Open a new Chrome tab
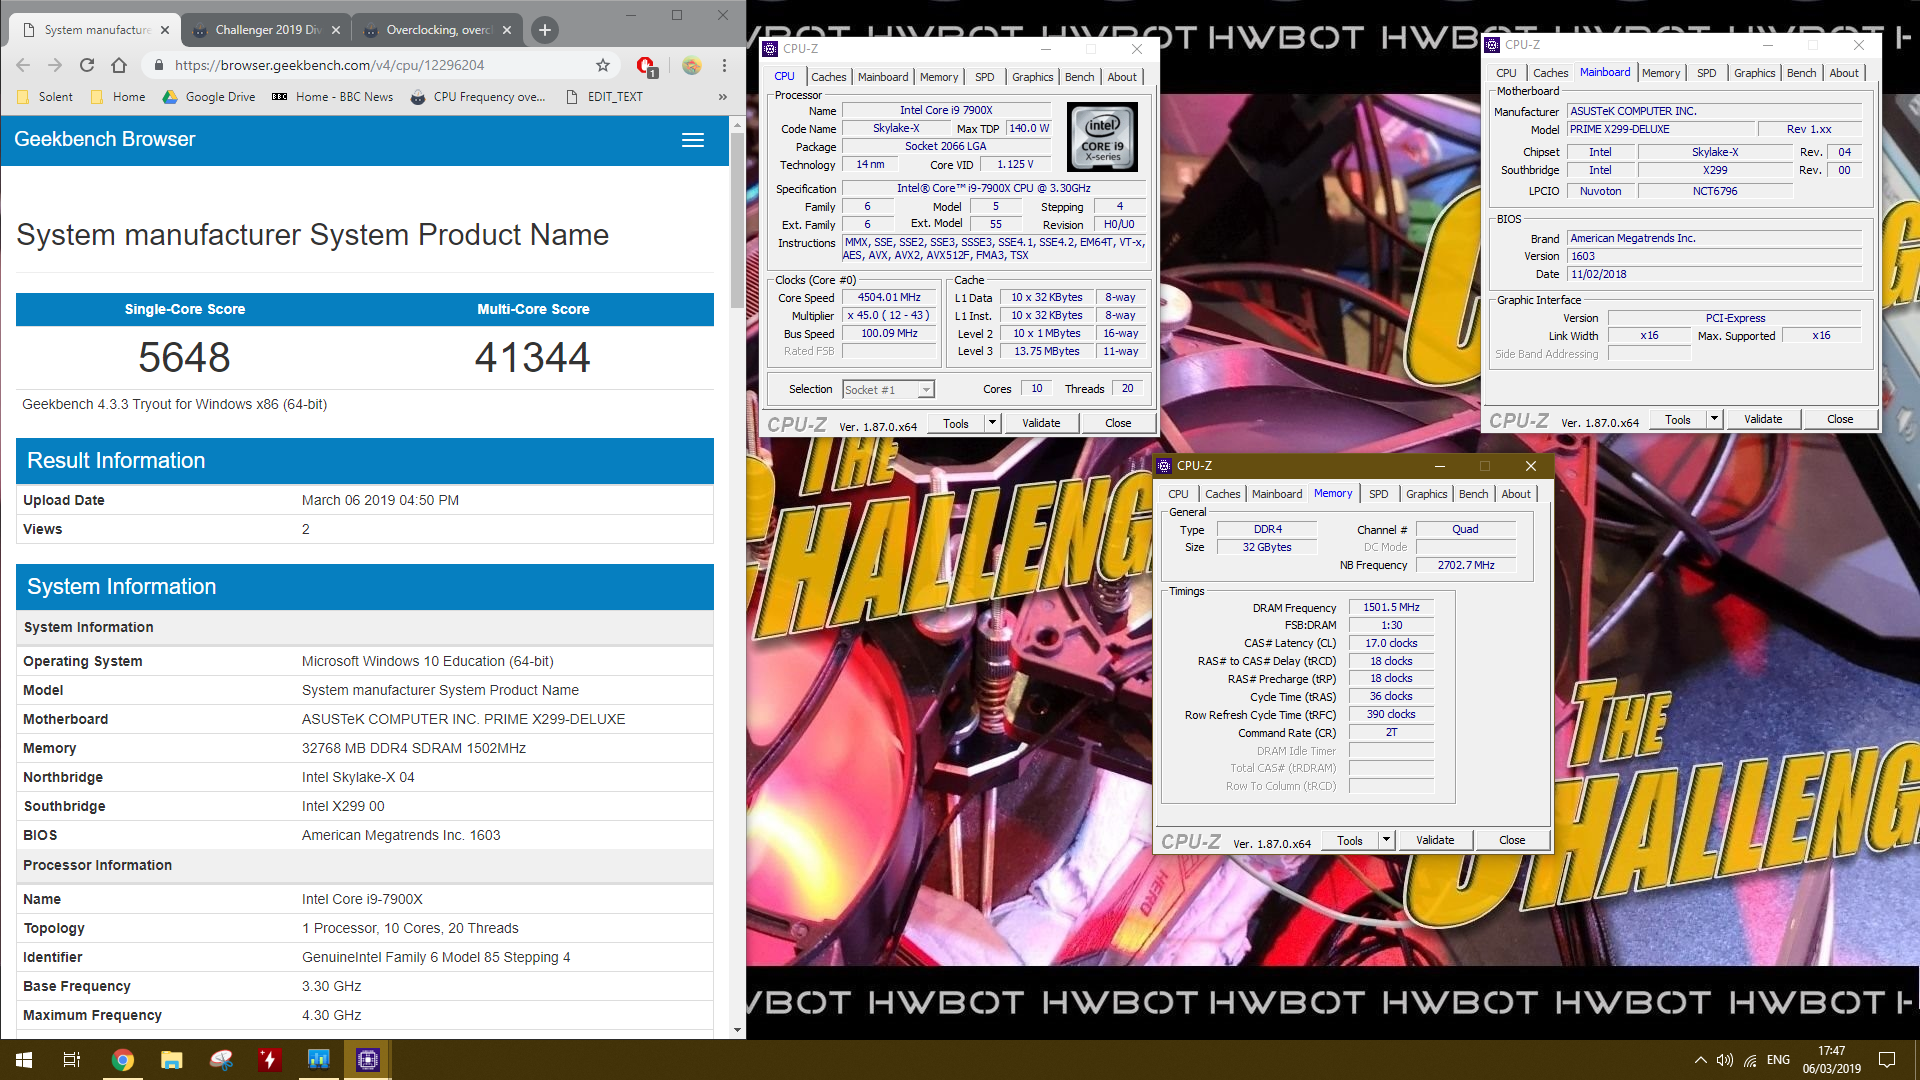Screen dimensions: 1920x1080 tap(545, 30)
